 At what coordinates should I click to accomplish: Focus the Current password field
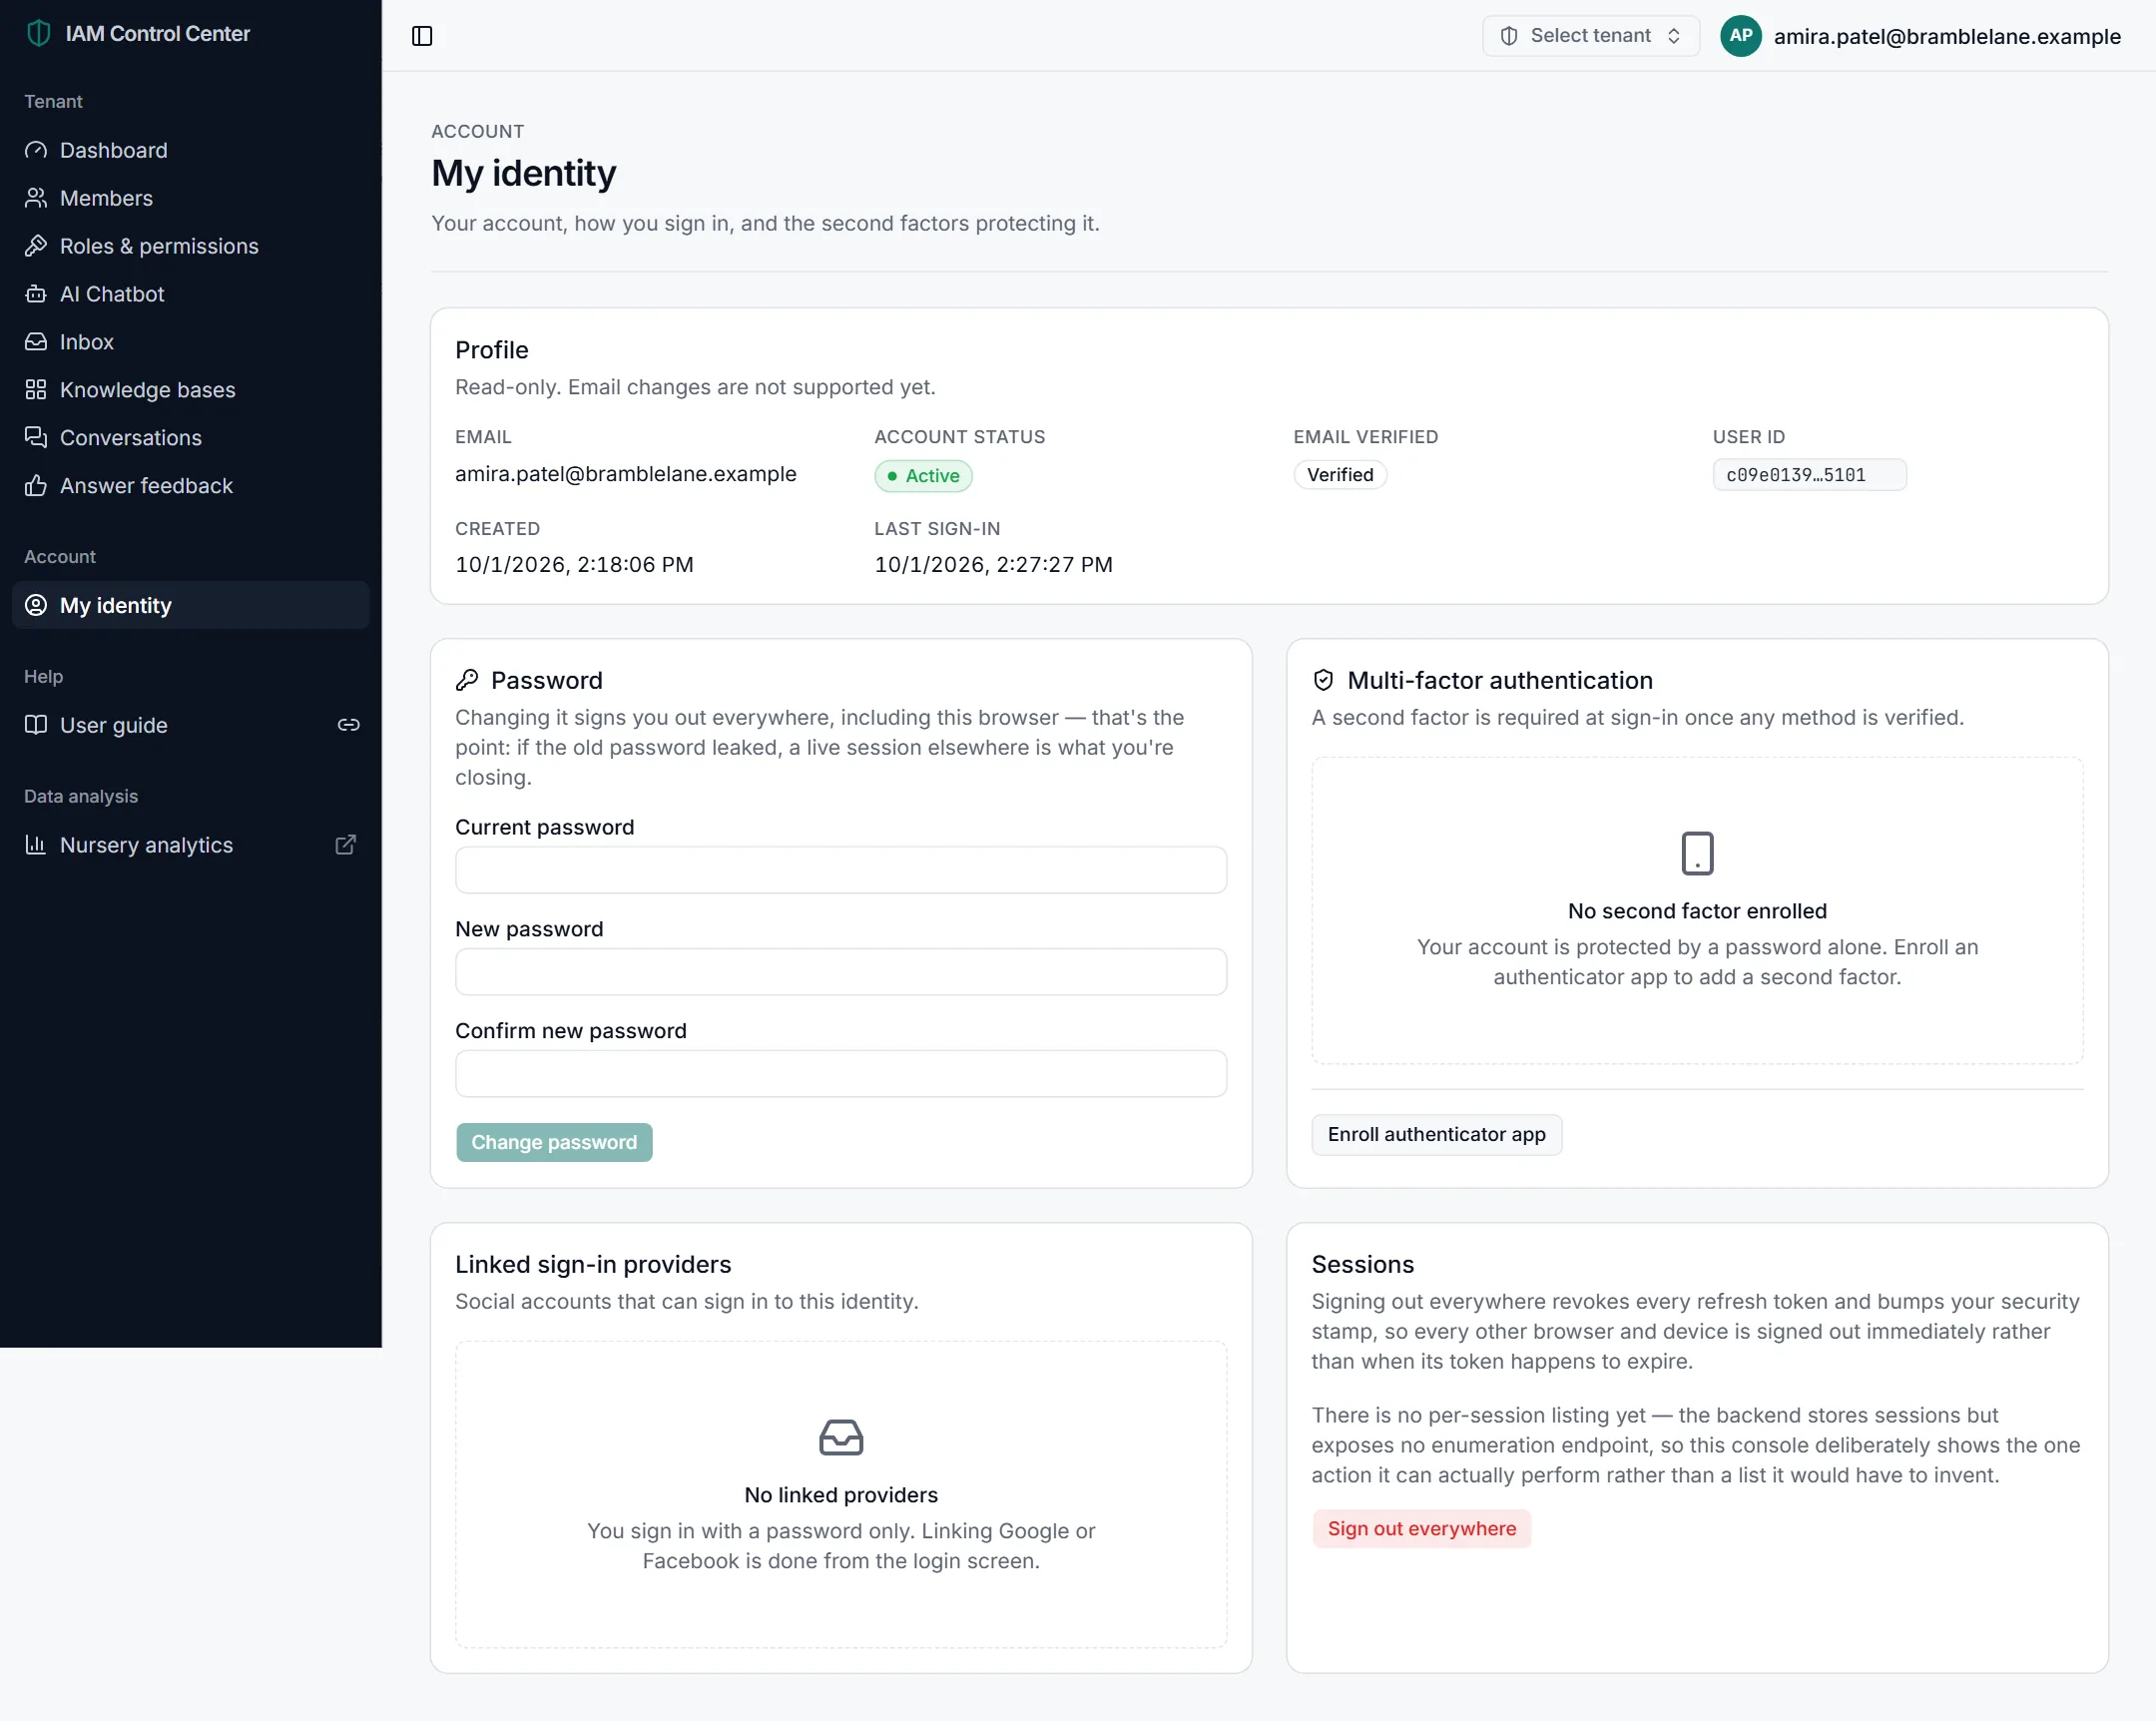pos(841,870)
